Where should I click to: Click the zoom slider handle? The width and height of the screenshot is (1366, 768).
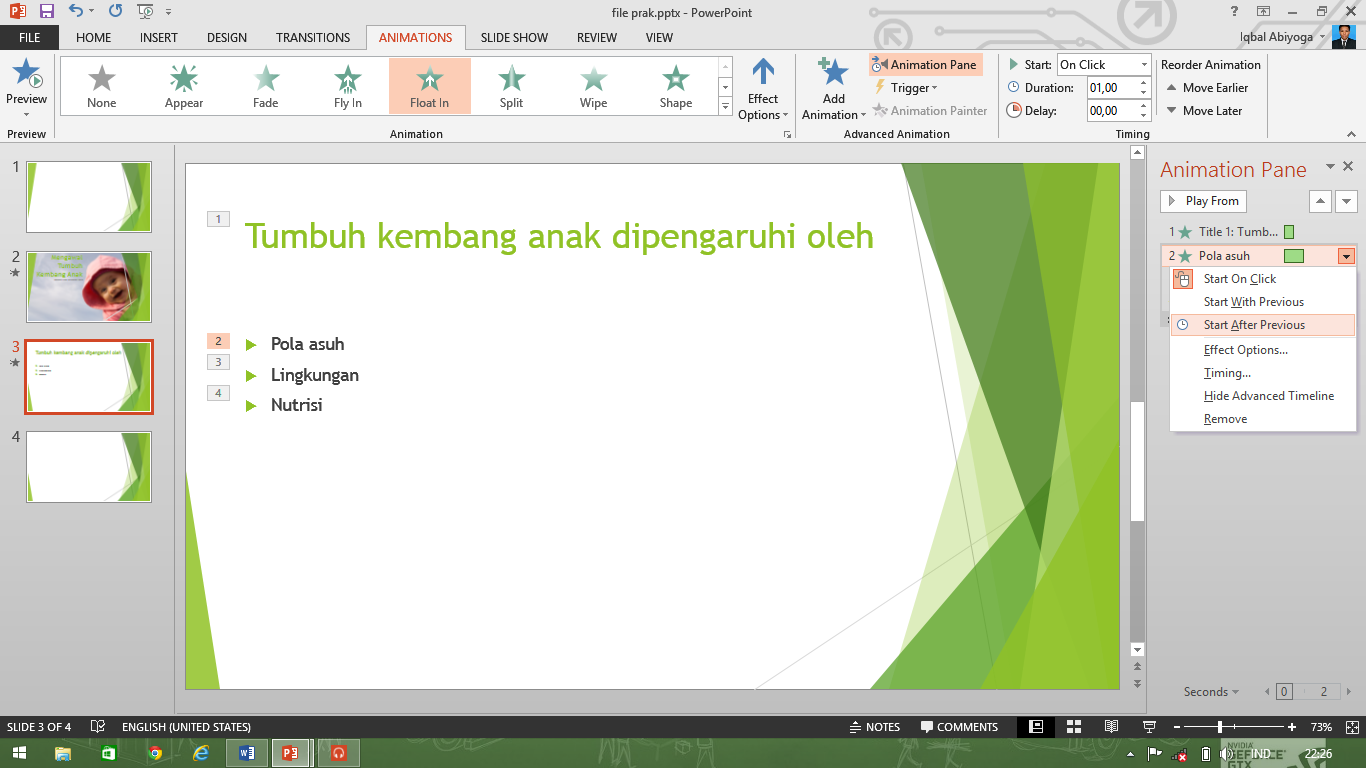click(x=1219, y=727)
